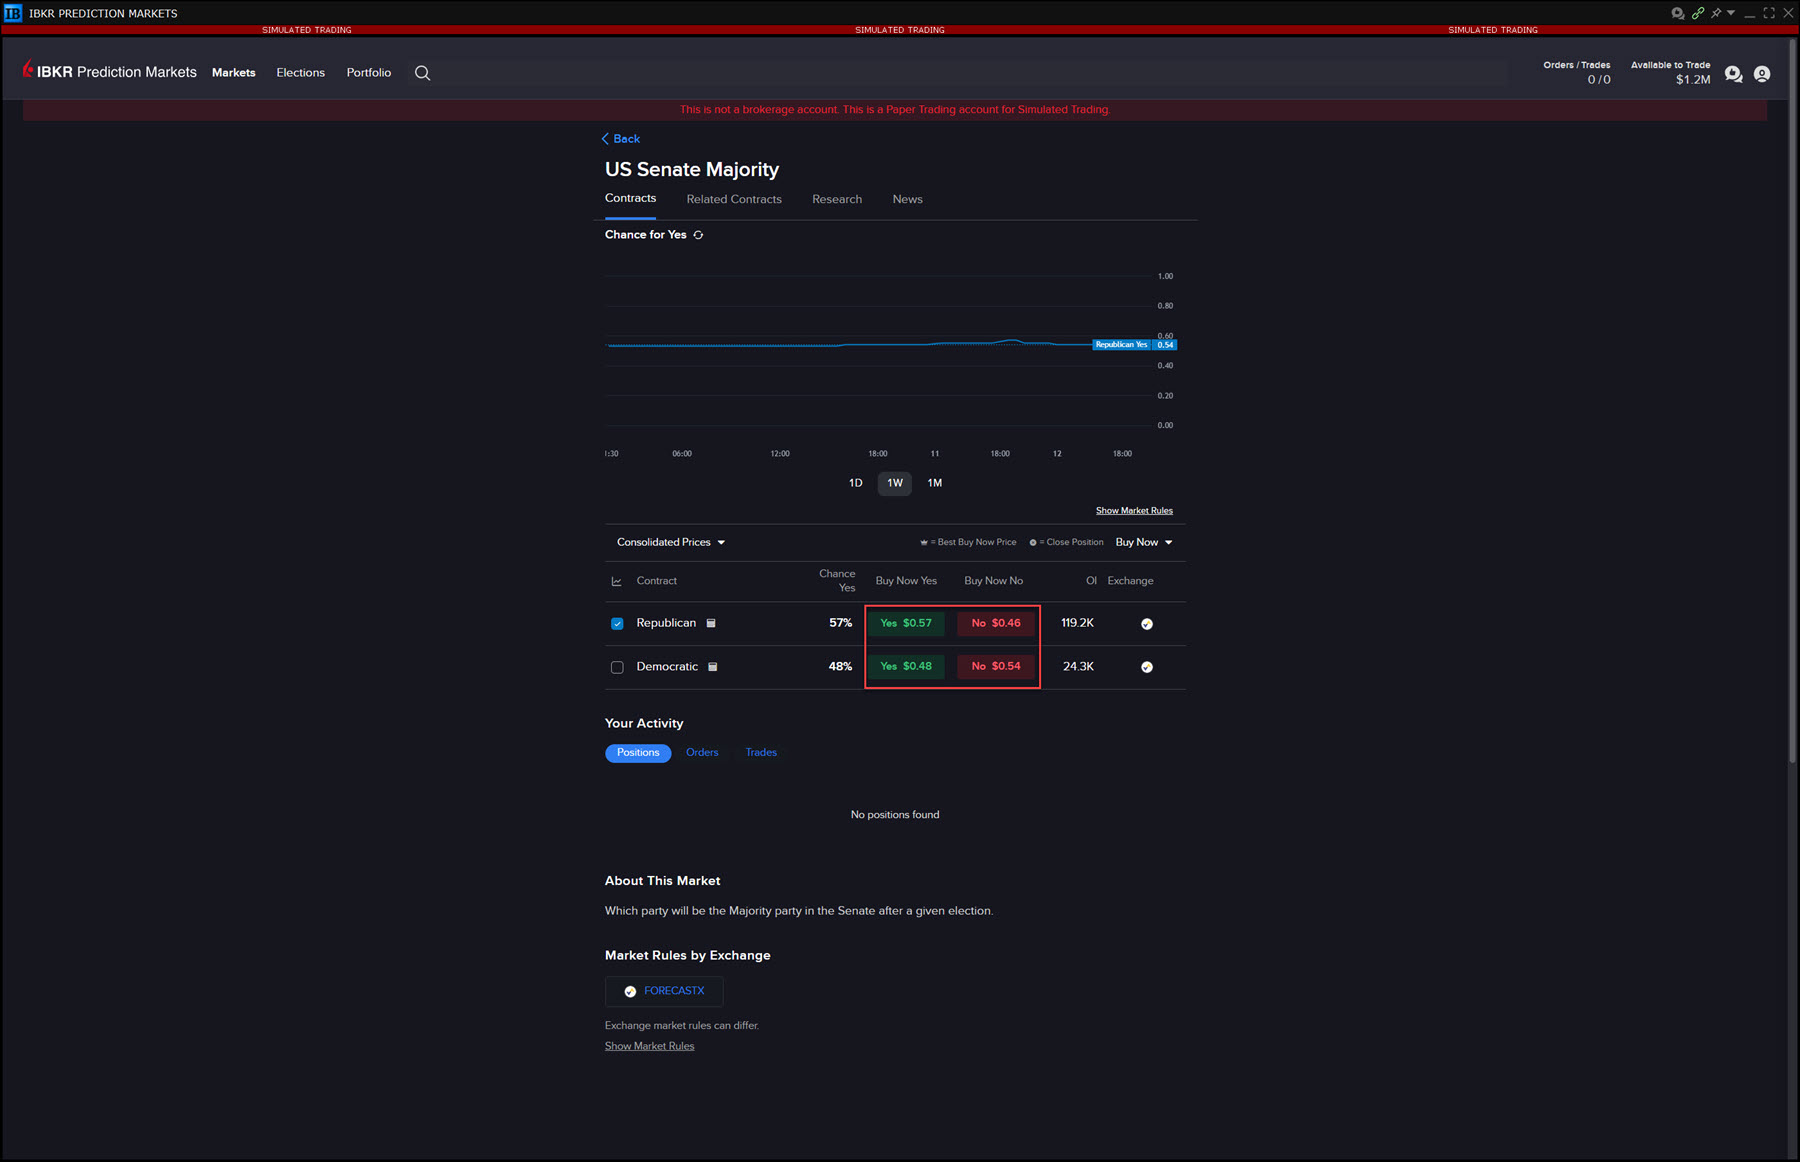
Task: Show the Positions activity tab
Action: coord(638,753)
